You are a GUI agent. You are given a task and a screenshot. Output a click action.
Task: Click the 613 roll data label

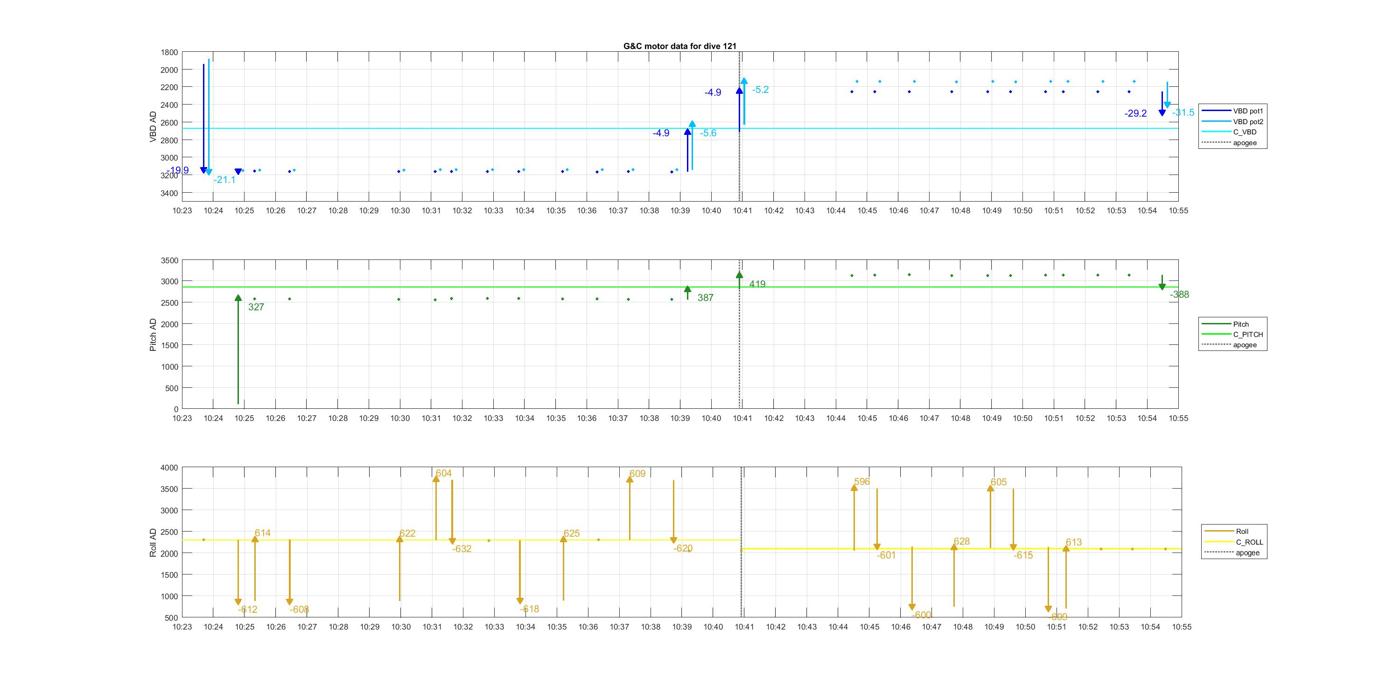[1073, 543]
